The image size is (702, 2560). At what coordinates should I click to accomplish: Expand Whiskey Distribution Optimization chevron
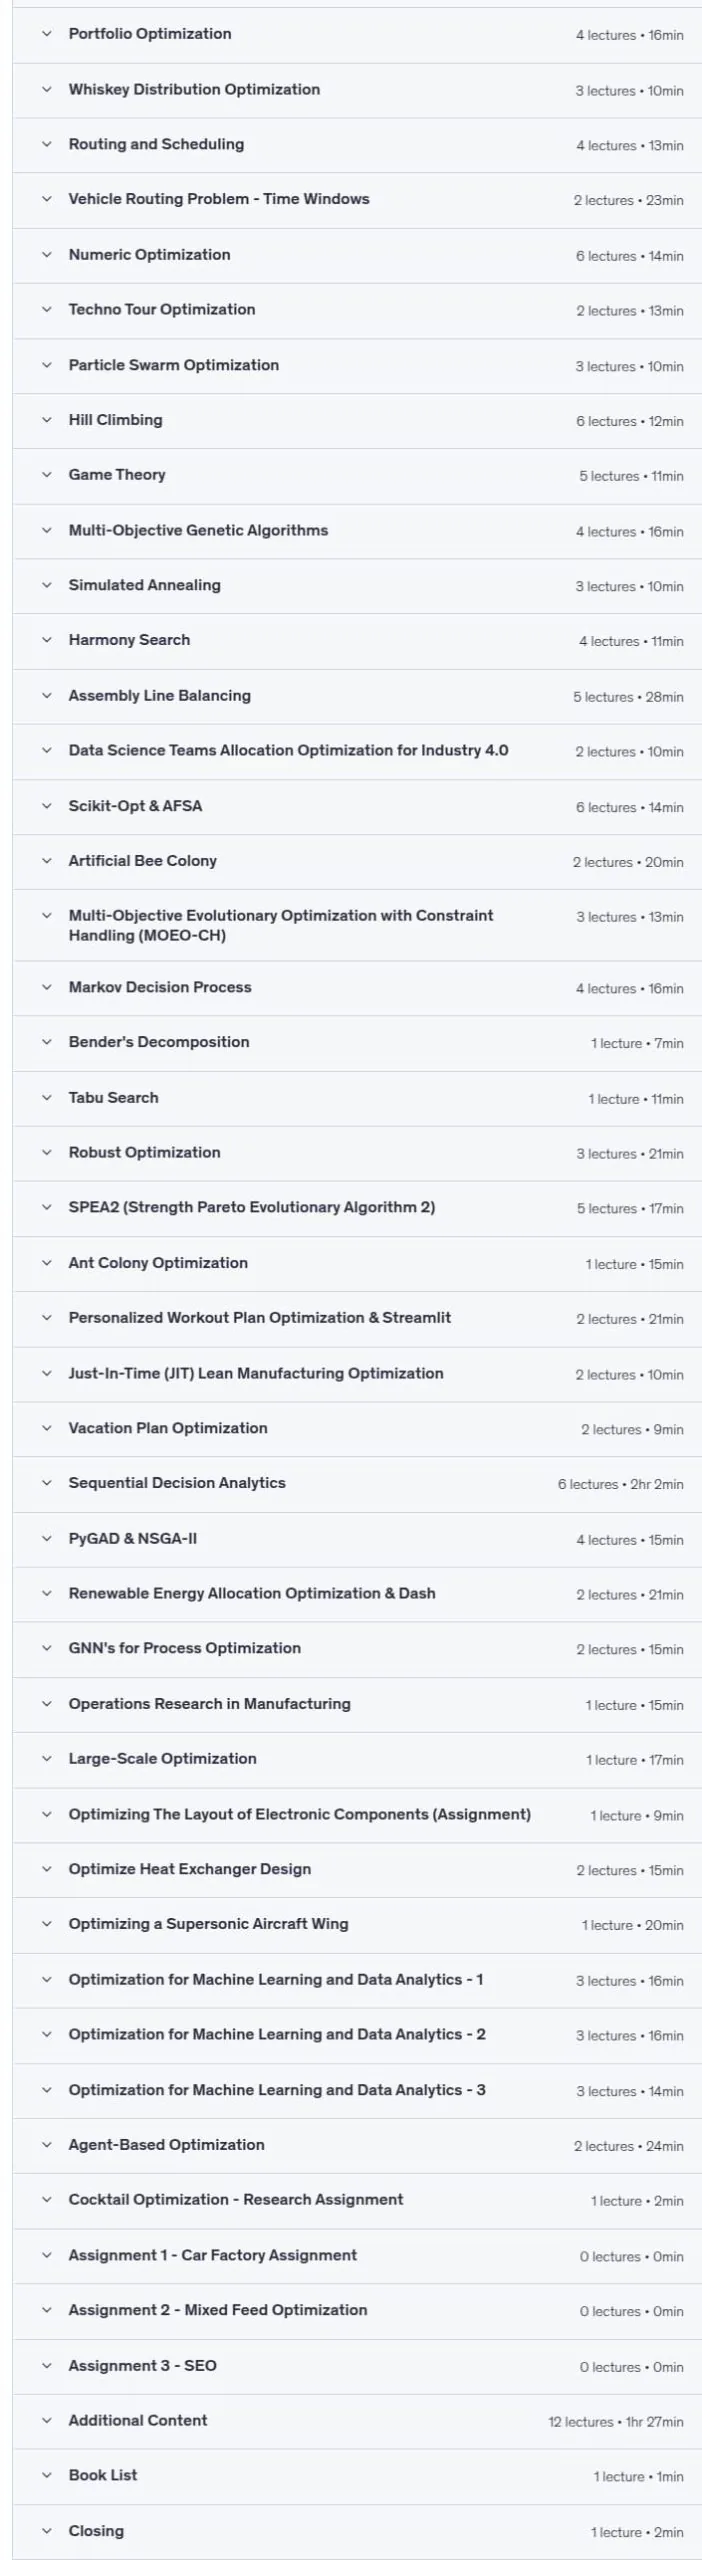(46, 89)
